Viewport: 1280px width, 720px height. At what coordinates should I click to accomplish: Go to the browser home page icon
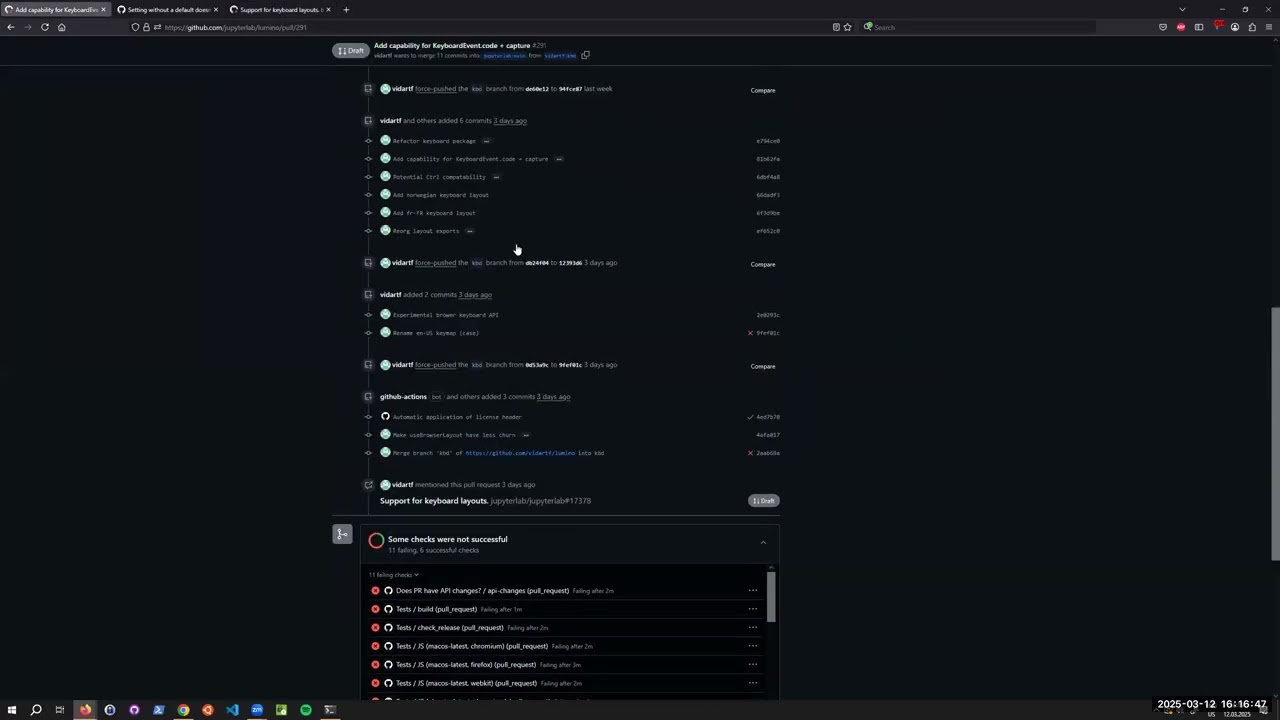coord(61,27)
